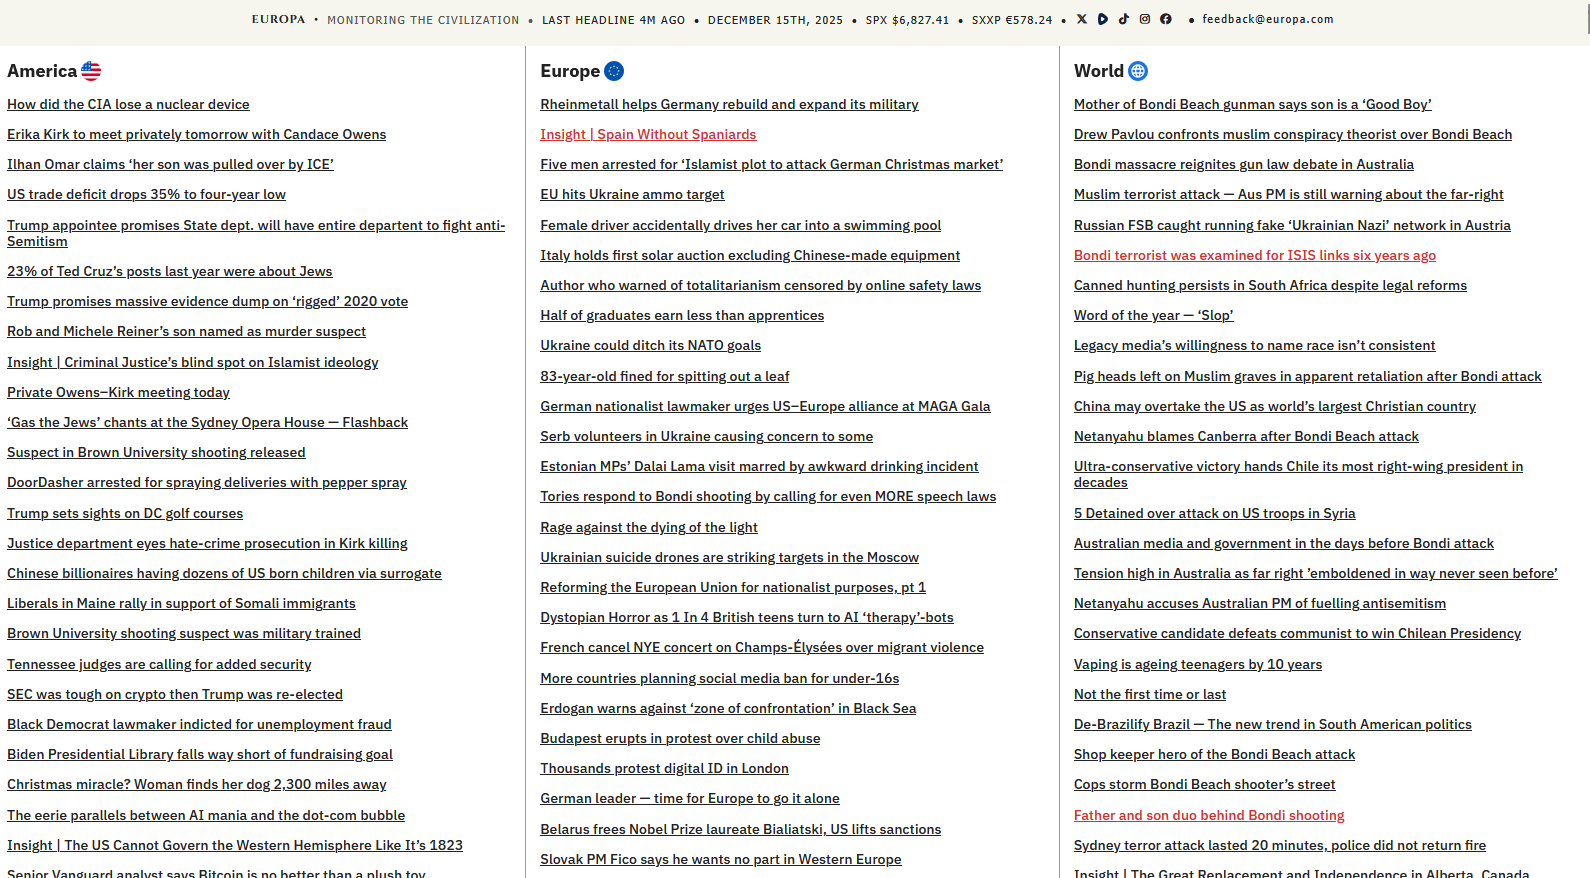Open 'Trump sets sights on DC golf courses'
Screen dimensions: 1590x878
[125, 513]
